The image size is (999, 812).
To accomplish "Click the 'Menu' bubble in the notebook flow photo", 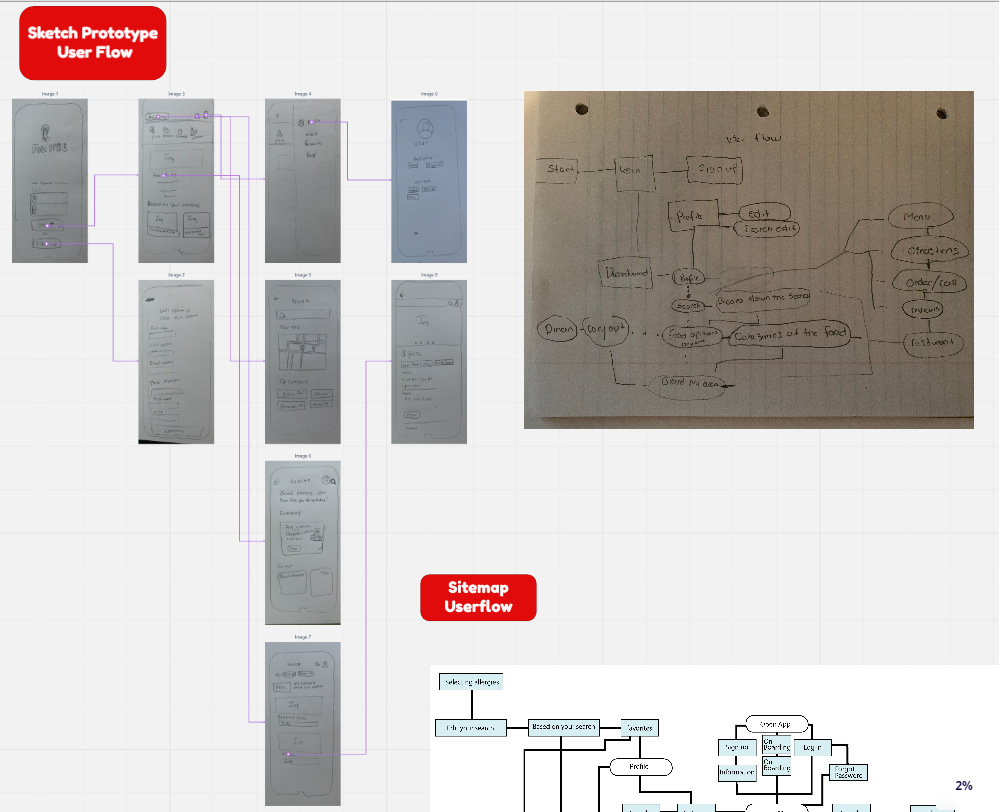I will pyautogui.click(x=920, y=217).
